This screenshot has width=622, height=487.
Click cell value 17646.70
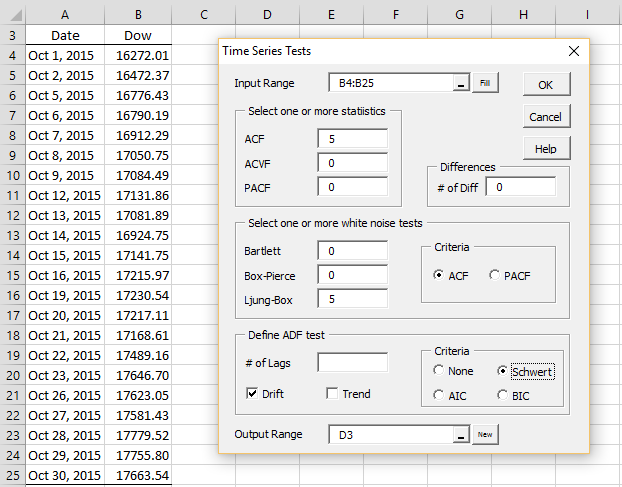point(138,376)
